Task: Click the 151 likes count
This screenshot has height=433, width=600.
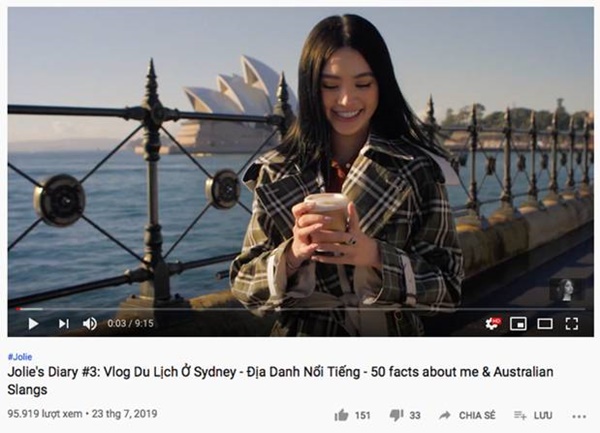Action: pyautogui.click(x=362, y=415)
